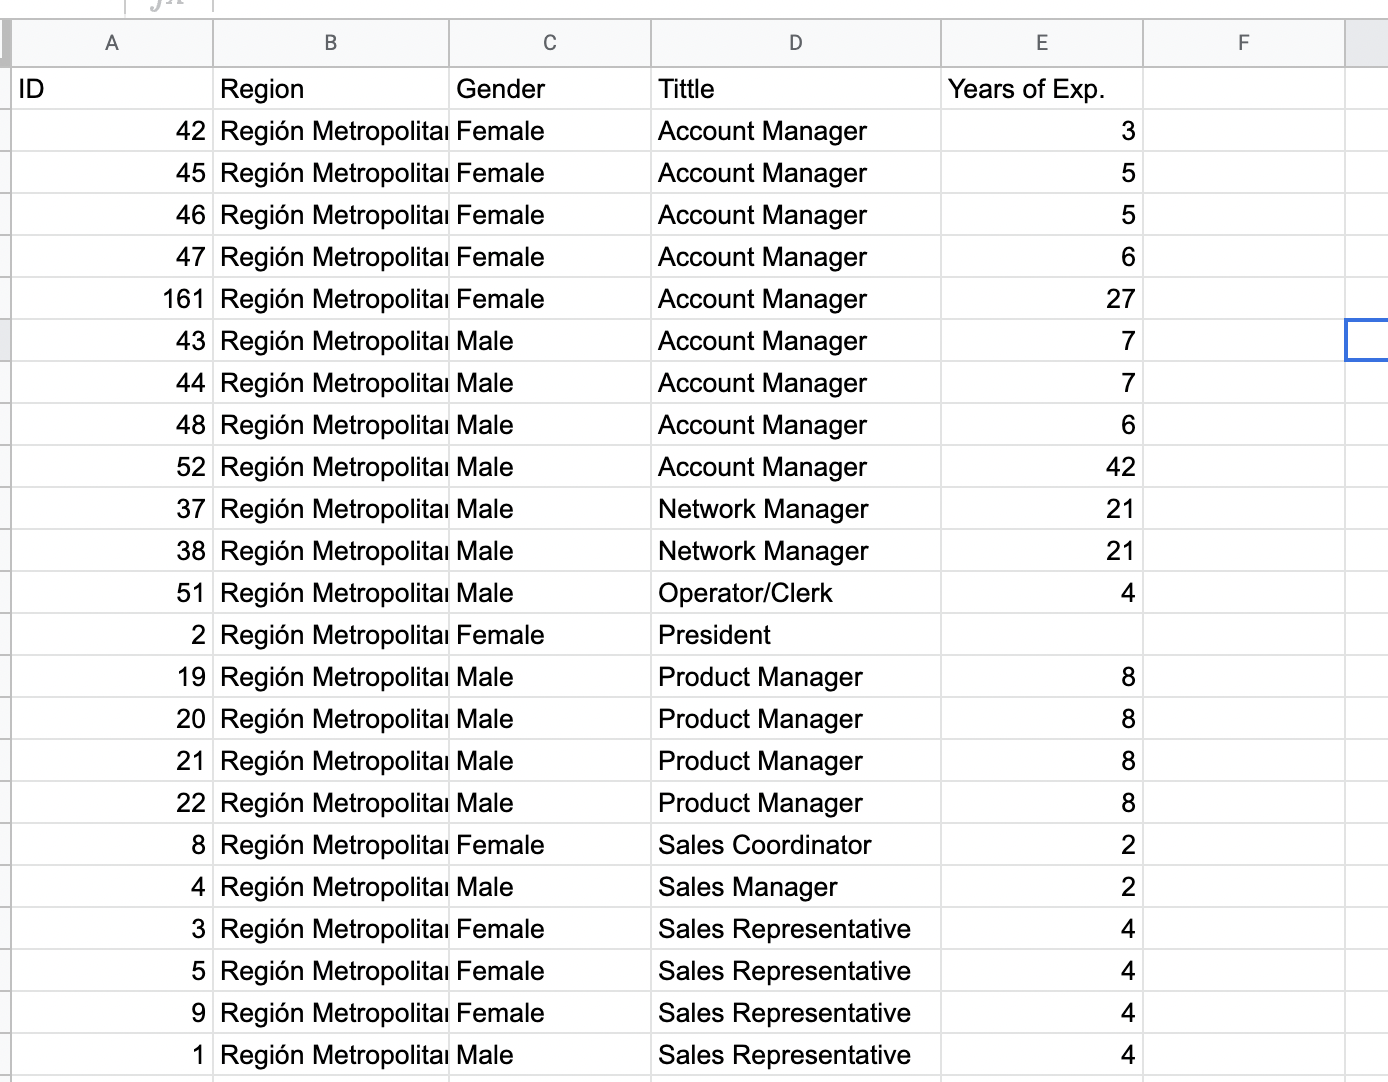Select column B header
The width and height of the screenshot is (1388, 1082).
(330, 43)
